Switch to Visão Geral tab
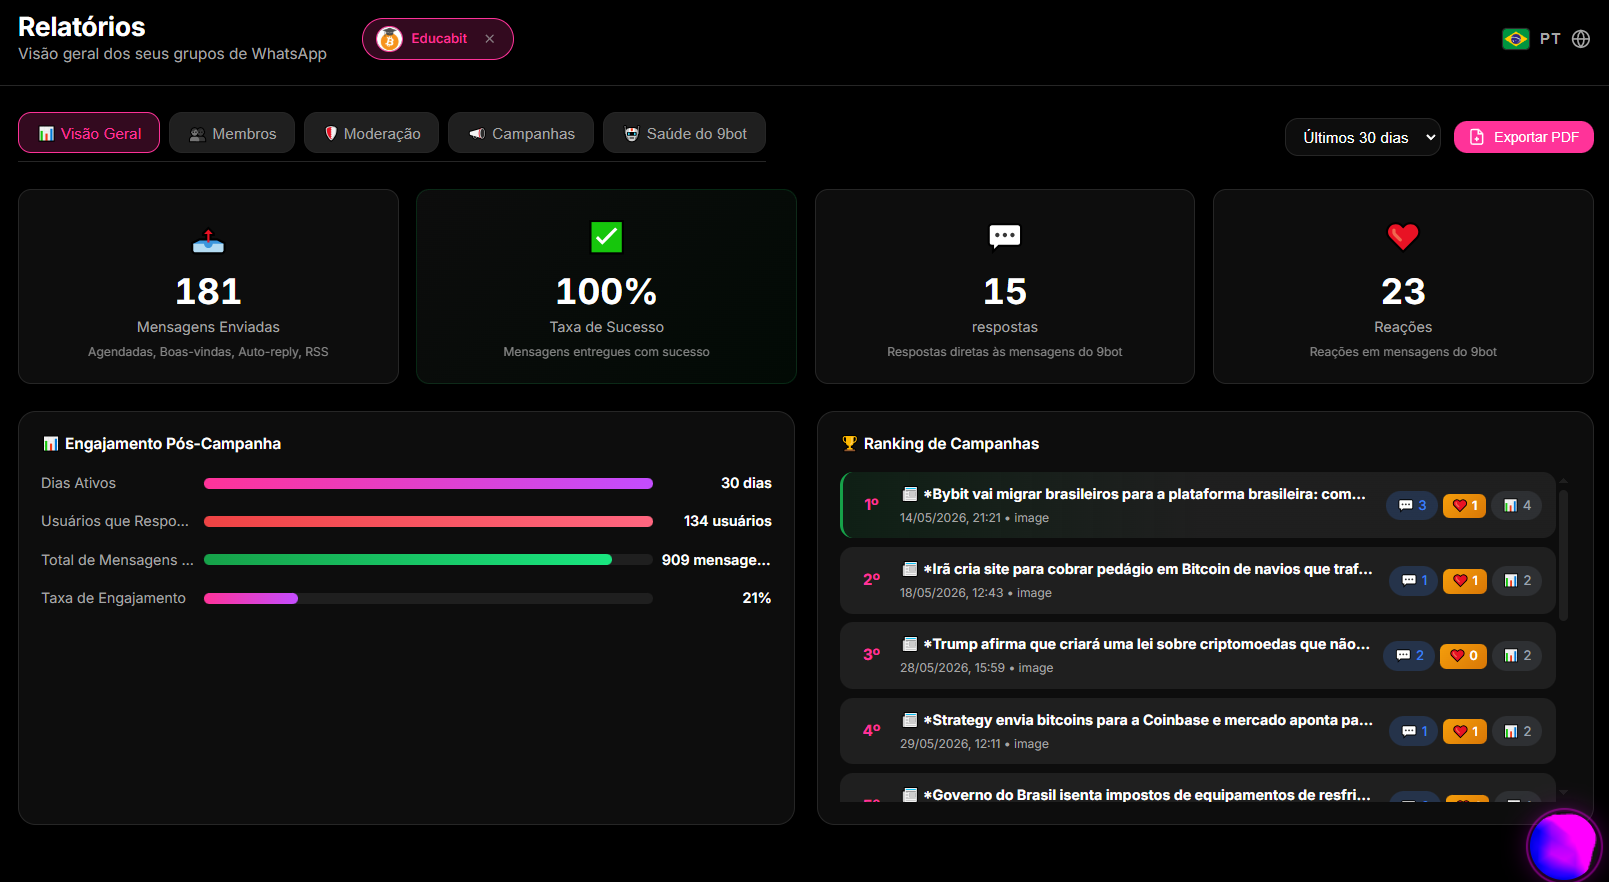This screenshot has height=882, width=1609. click(89, 133)
